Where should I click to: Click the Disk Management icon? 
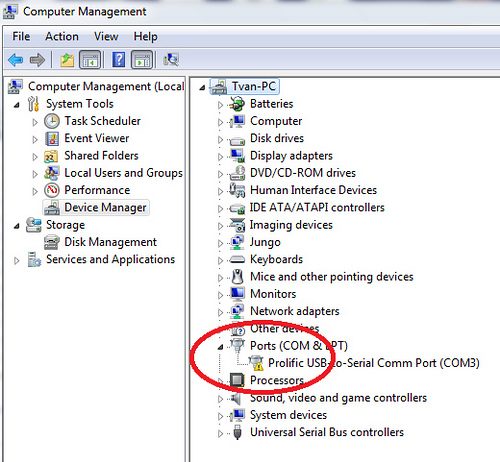[52, 242]
